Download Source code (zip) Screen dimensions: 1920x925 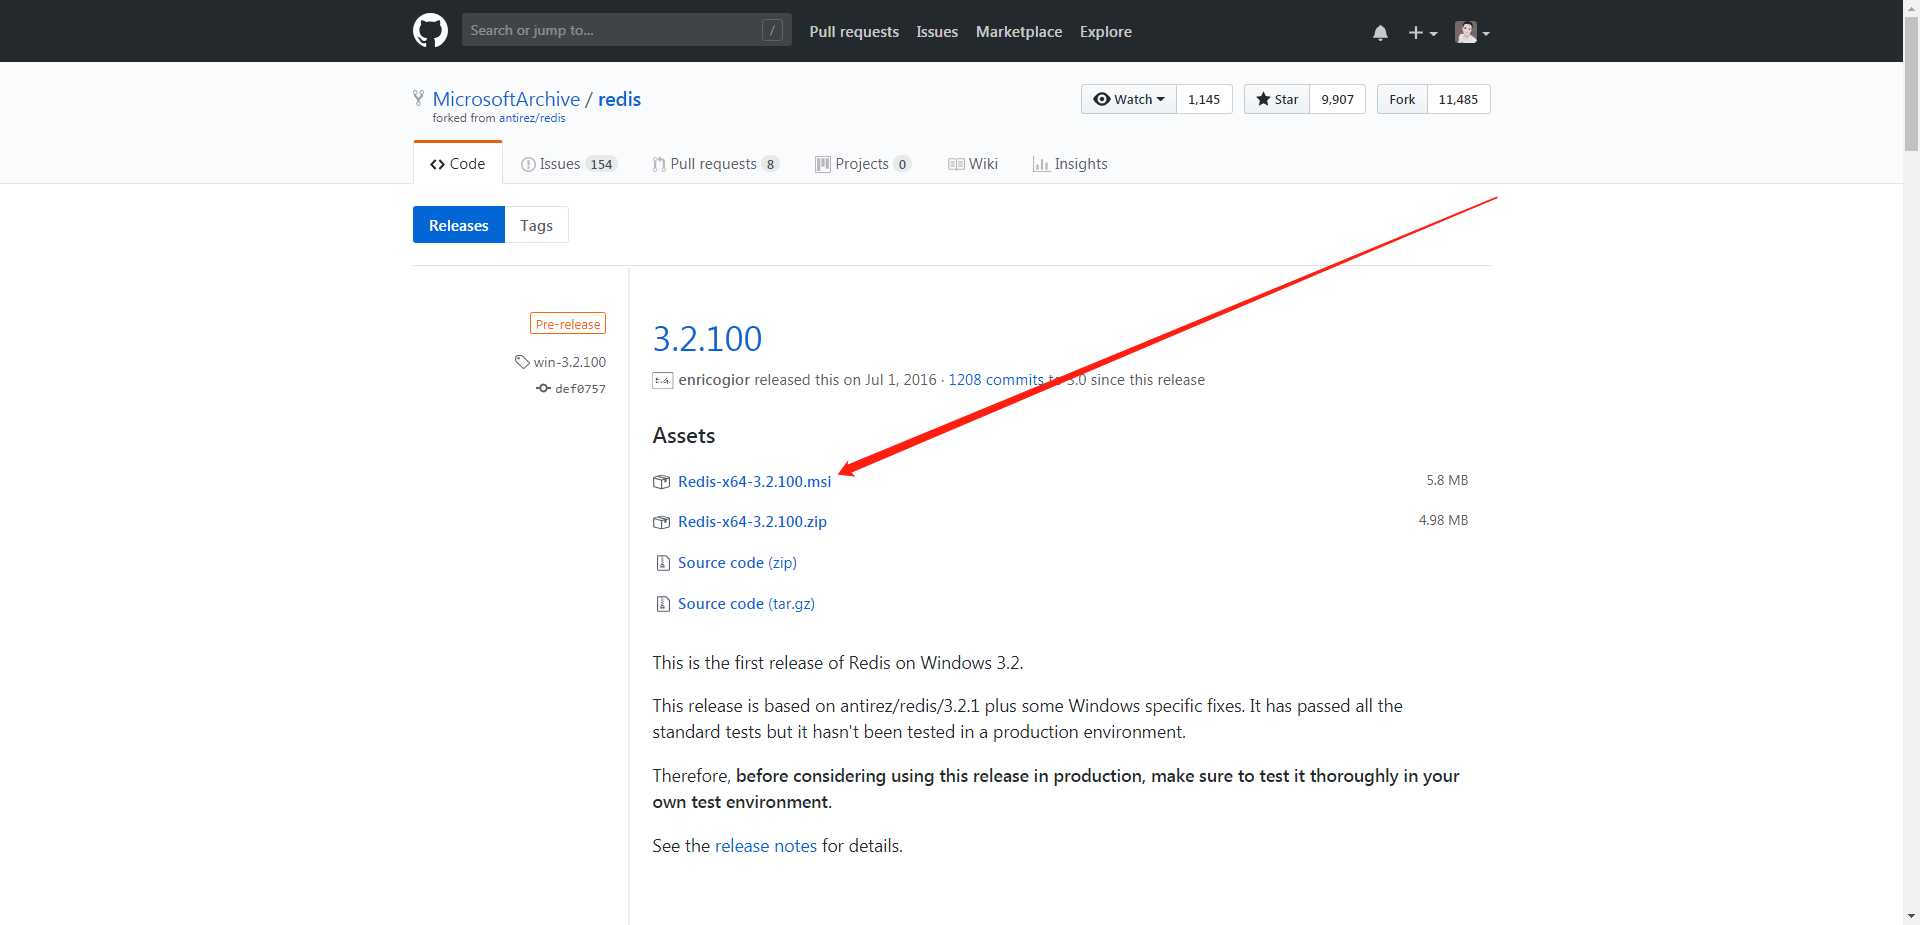click(x=737, y=562)
